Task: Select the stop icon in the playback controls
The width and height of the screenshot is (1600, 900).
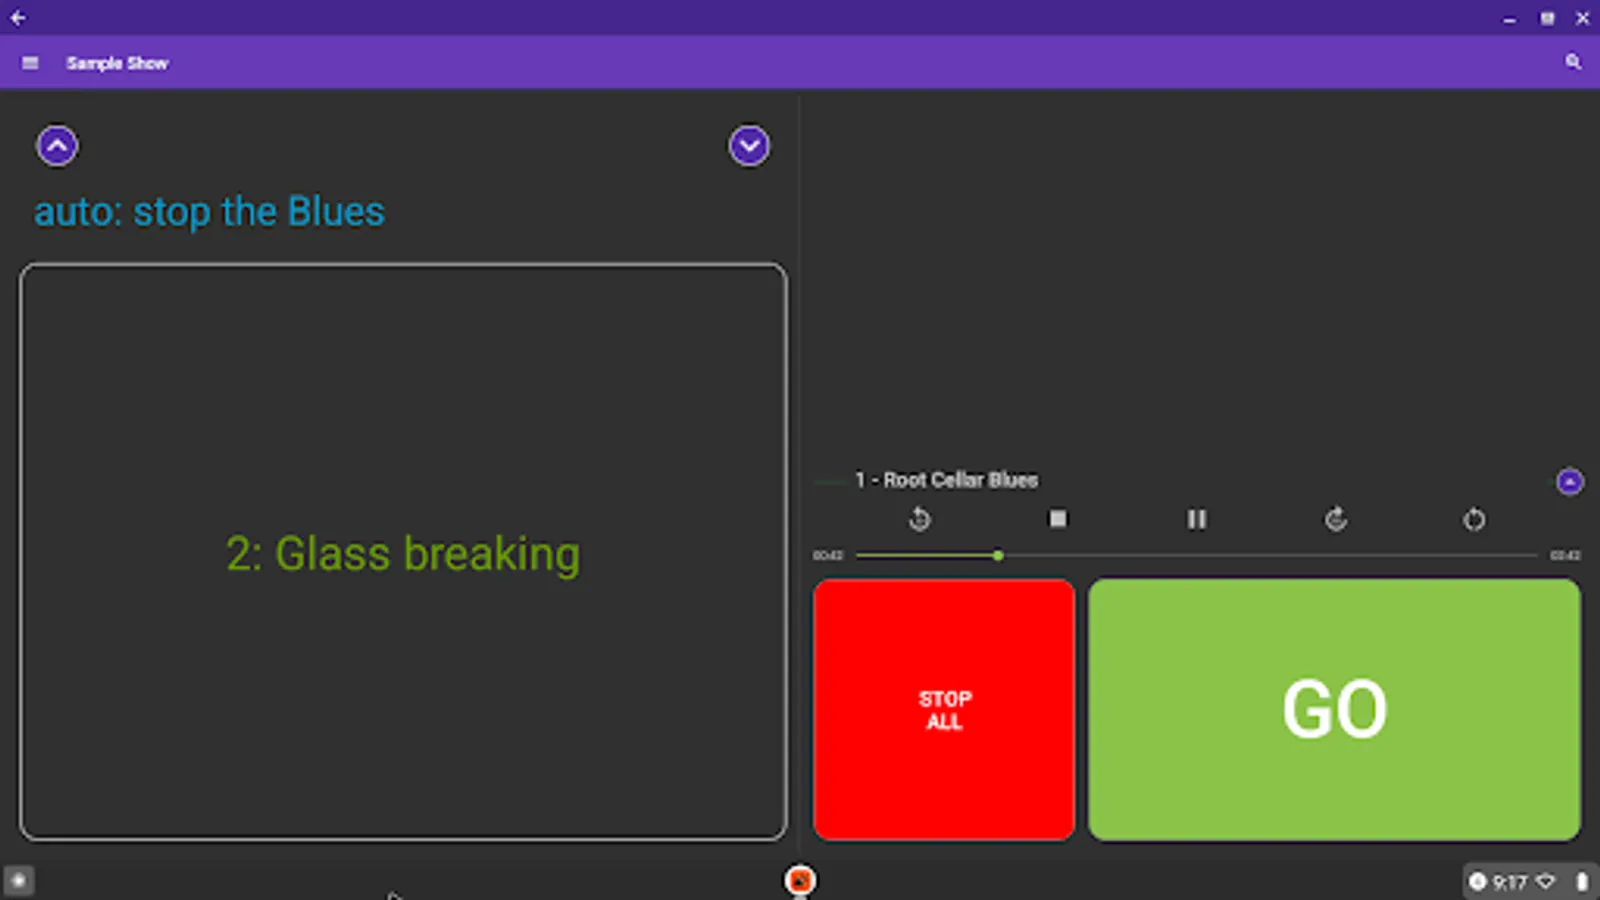Action: coord(1058,519)
